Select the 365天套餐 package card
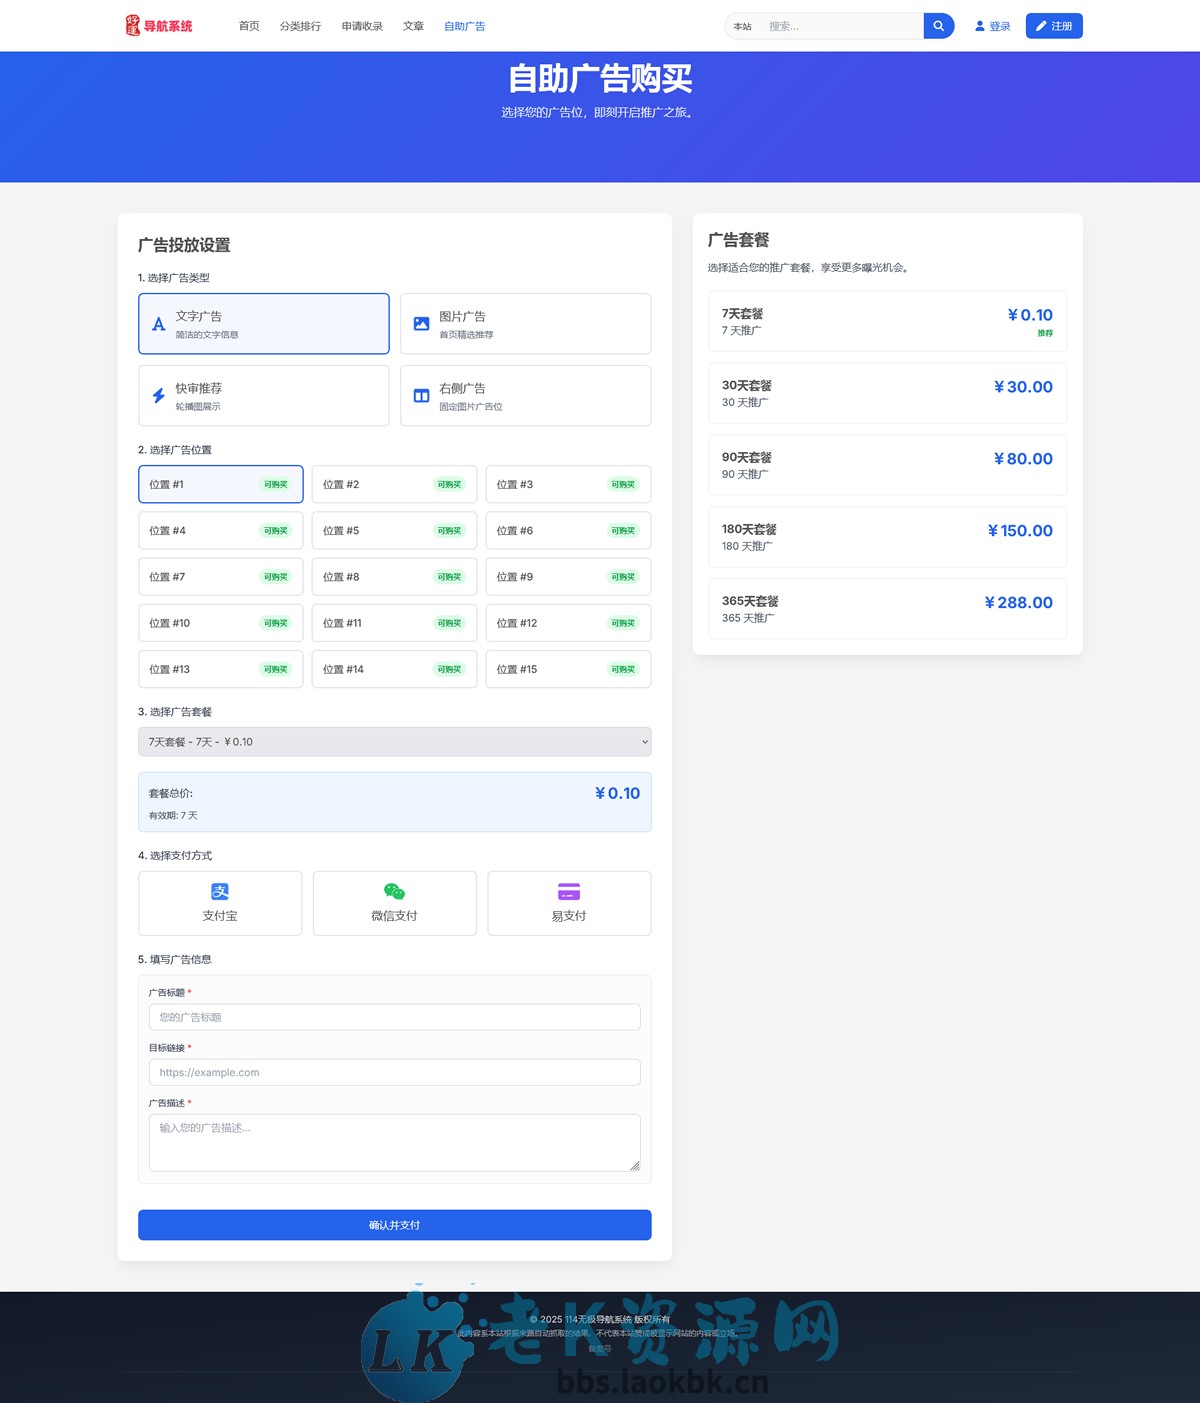 coord(886,609)
